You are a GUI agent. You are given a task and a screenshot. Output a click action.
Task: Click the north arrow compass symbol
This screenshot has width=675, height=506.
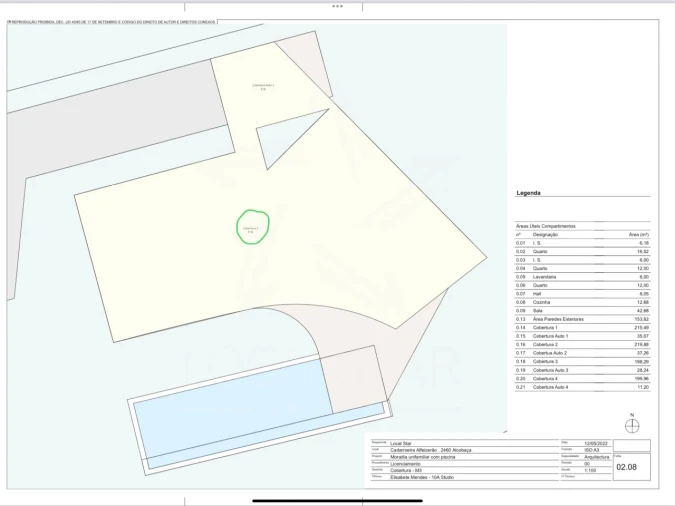[x=631, y=424]
